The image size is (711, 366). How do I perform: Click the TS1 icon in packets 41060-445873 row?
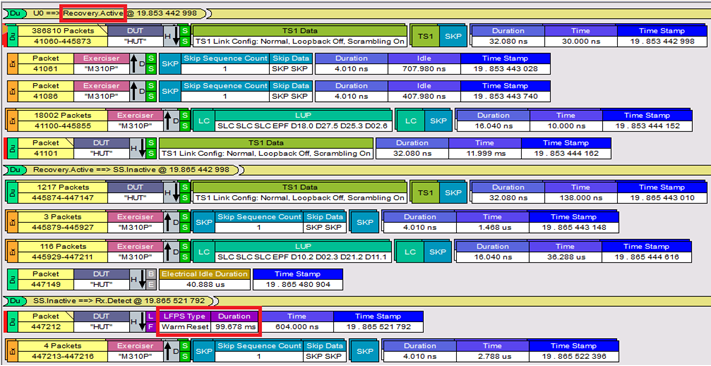[x=425, y=36]
